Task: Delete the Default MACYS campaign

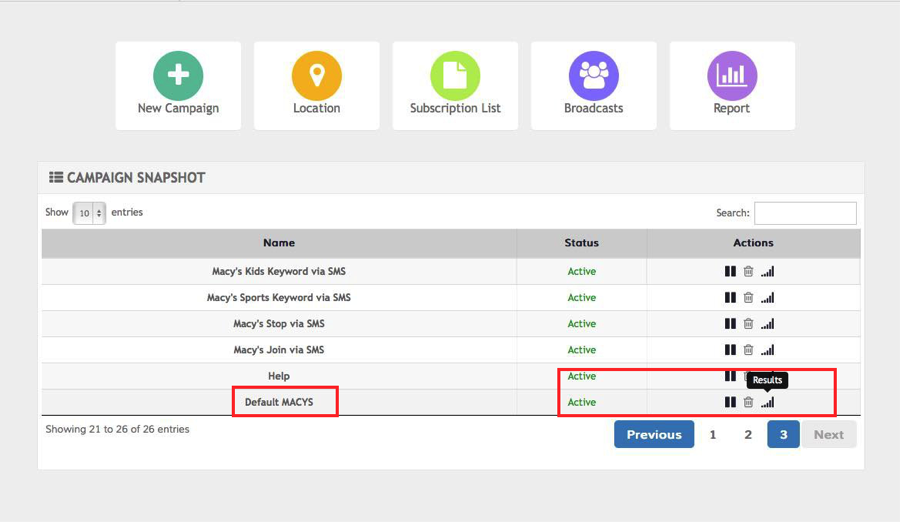Action: [748, 402]
